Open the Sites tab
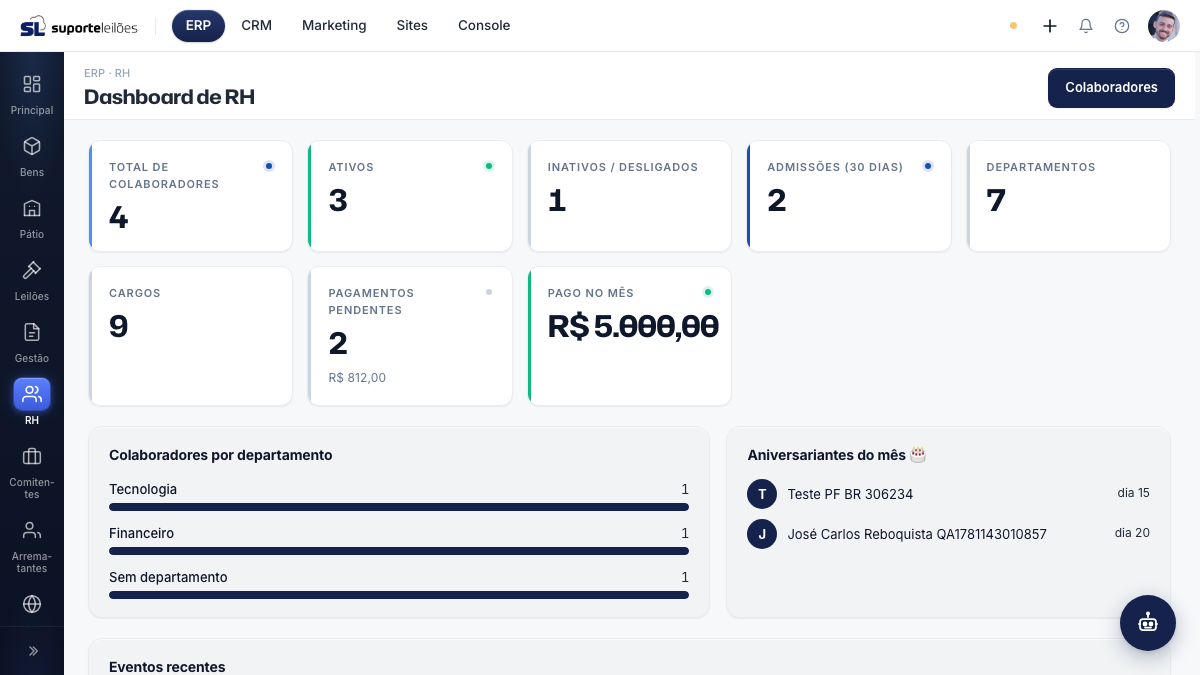1200x675 pixels. [x=412, y=26]
